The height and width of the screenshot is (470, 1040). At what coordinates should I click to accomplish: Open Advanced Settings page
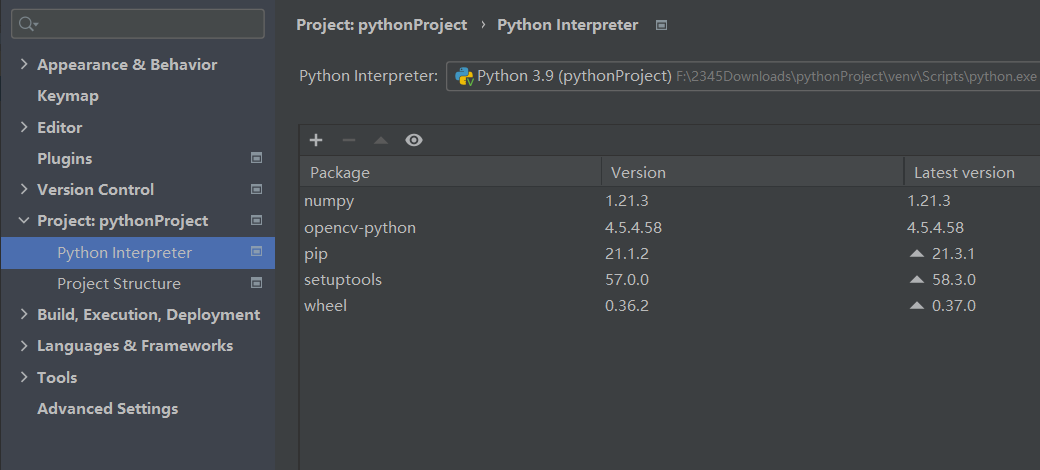[107, 408]
